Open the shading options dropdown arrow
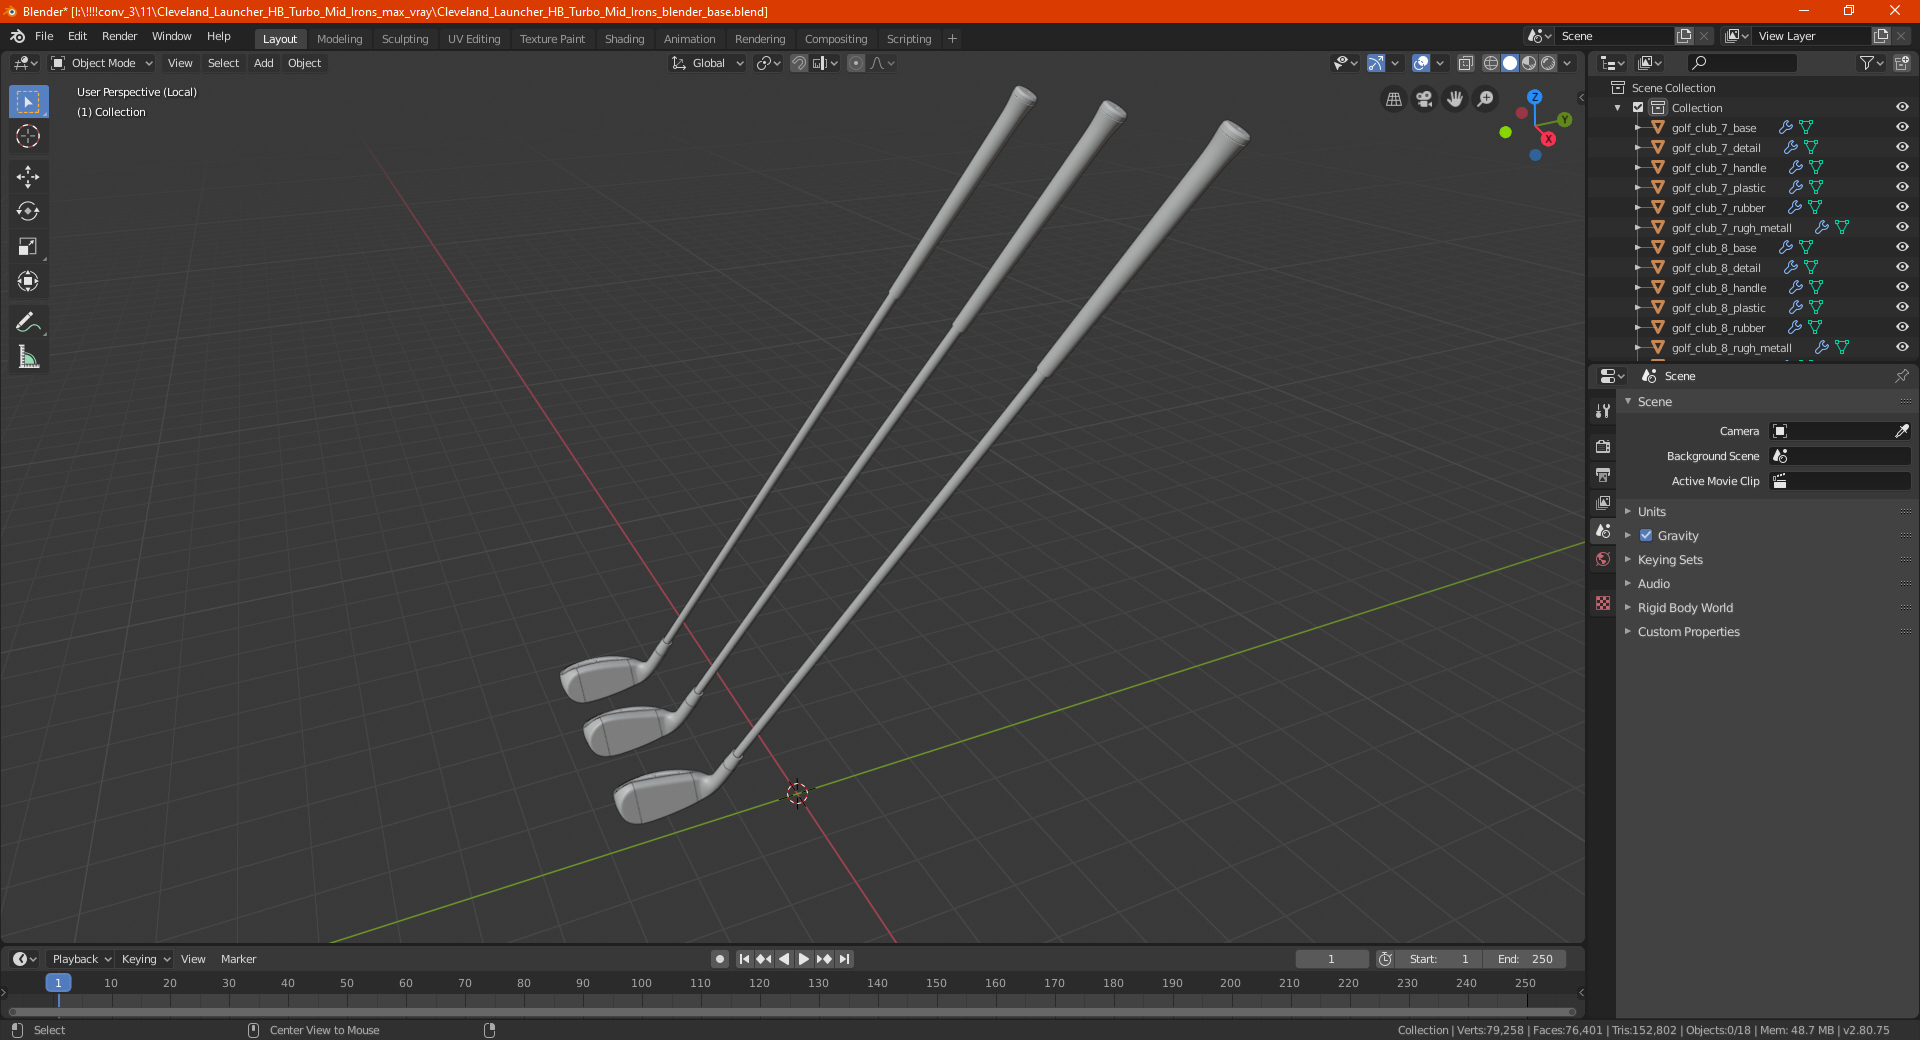1920x1040 pixels. click(1567, 63)
